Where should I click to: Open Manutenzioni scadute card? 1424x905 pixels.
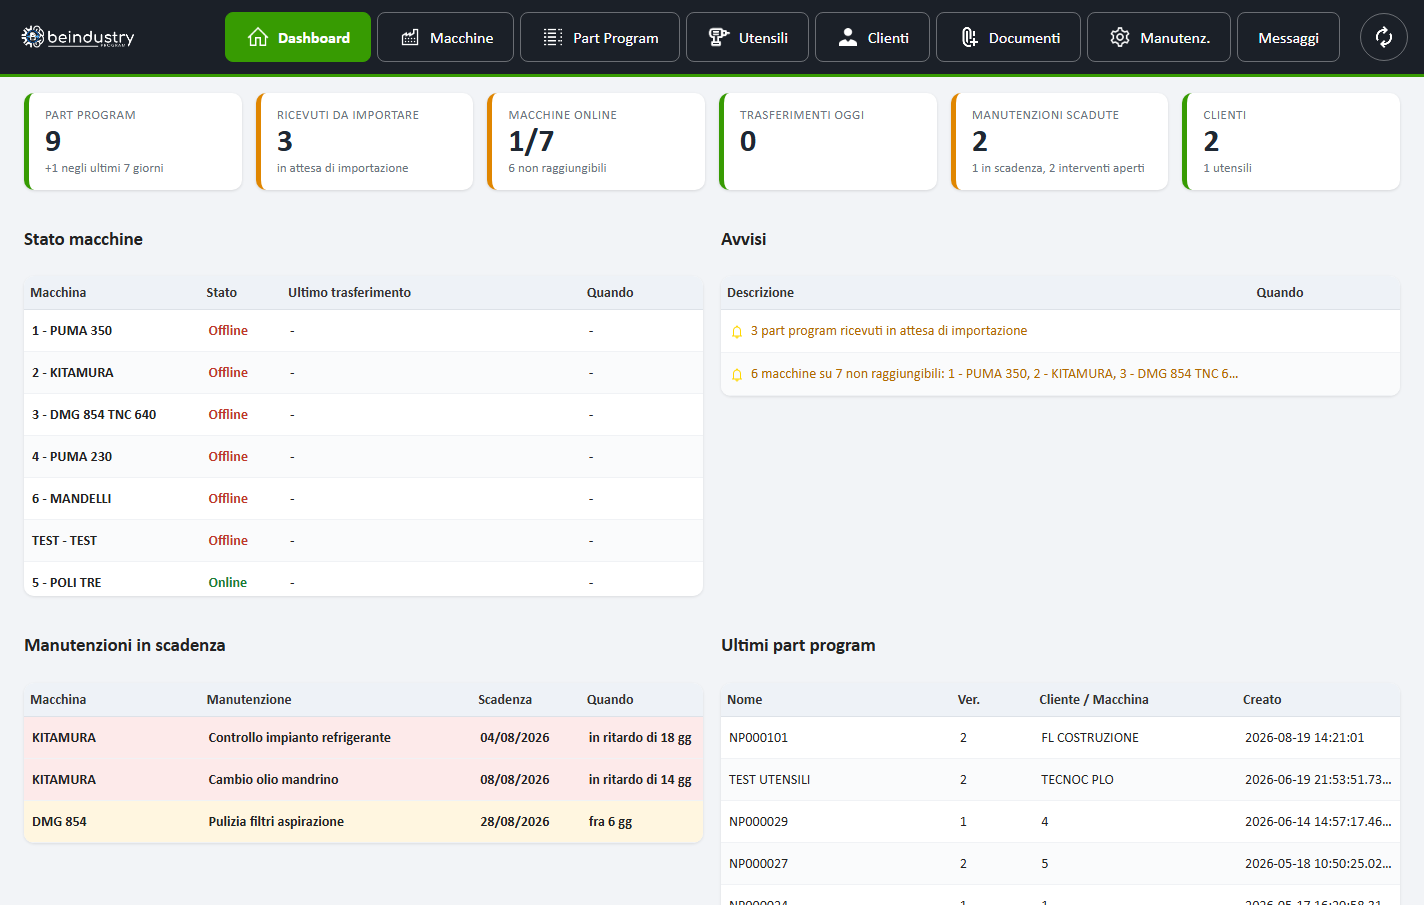tap(1059, 141)
